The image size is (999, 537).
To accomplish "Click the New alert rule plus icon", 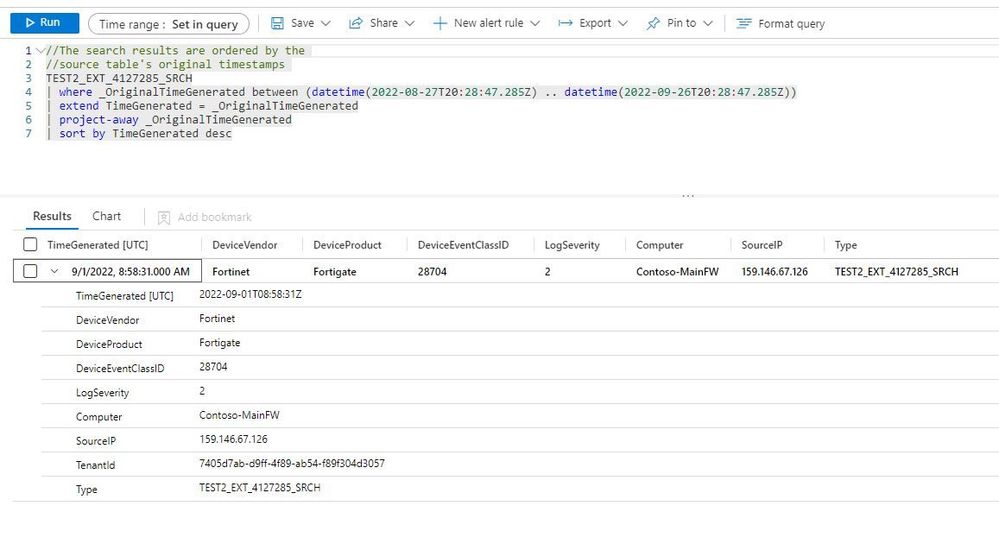I will (440, 24).
